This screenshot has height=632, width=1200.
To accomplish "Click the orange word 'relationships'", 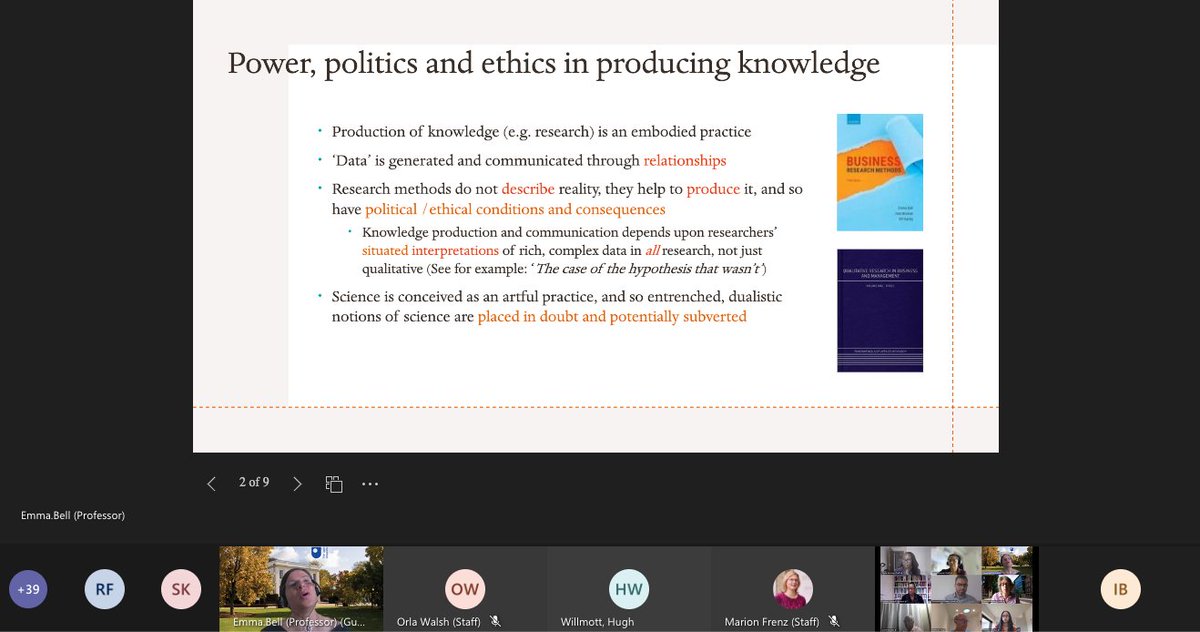I will click(x=685, y=160).
